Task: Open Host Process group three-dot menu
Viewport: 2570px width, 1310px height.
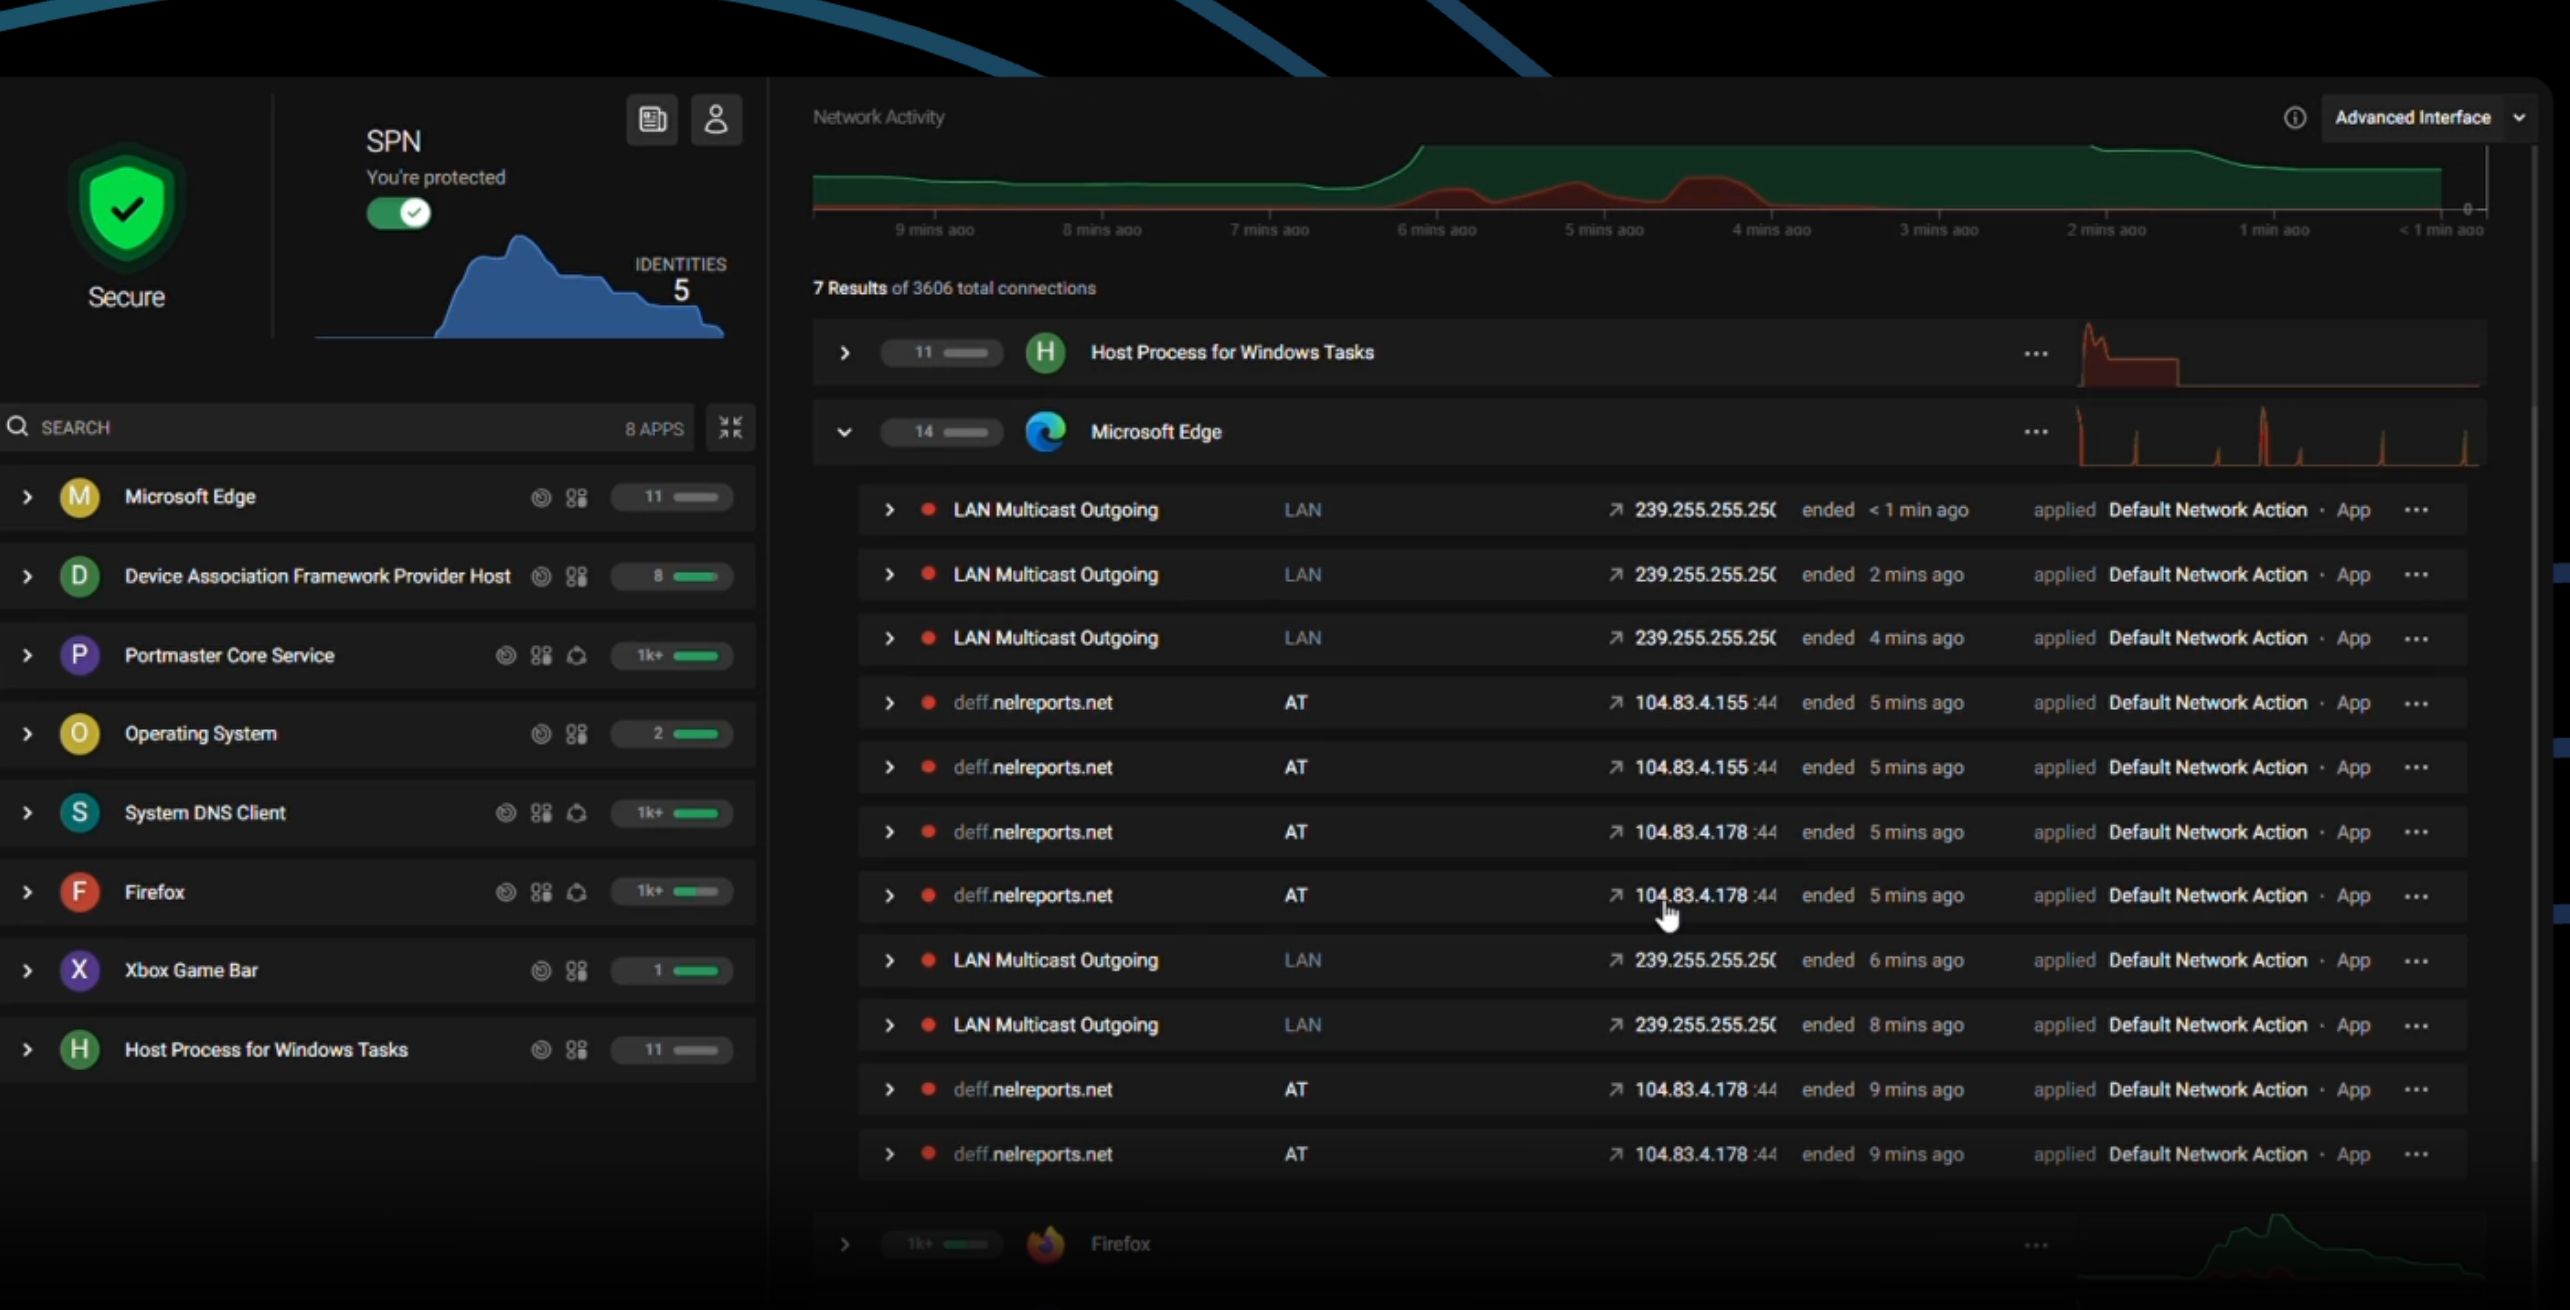Action: point(2036,353)
